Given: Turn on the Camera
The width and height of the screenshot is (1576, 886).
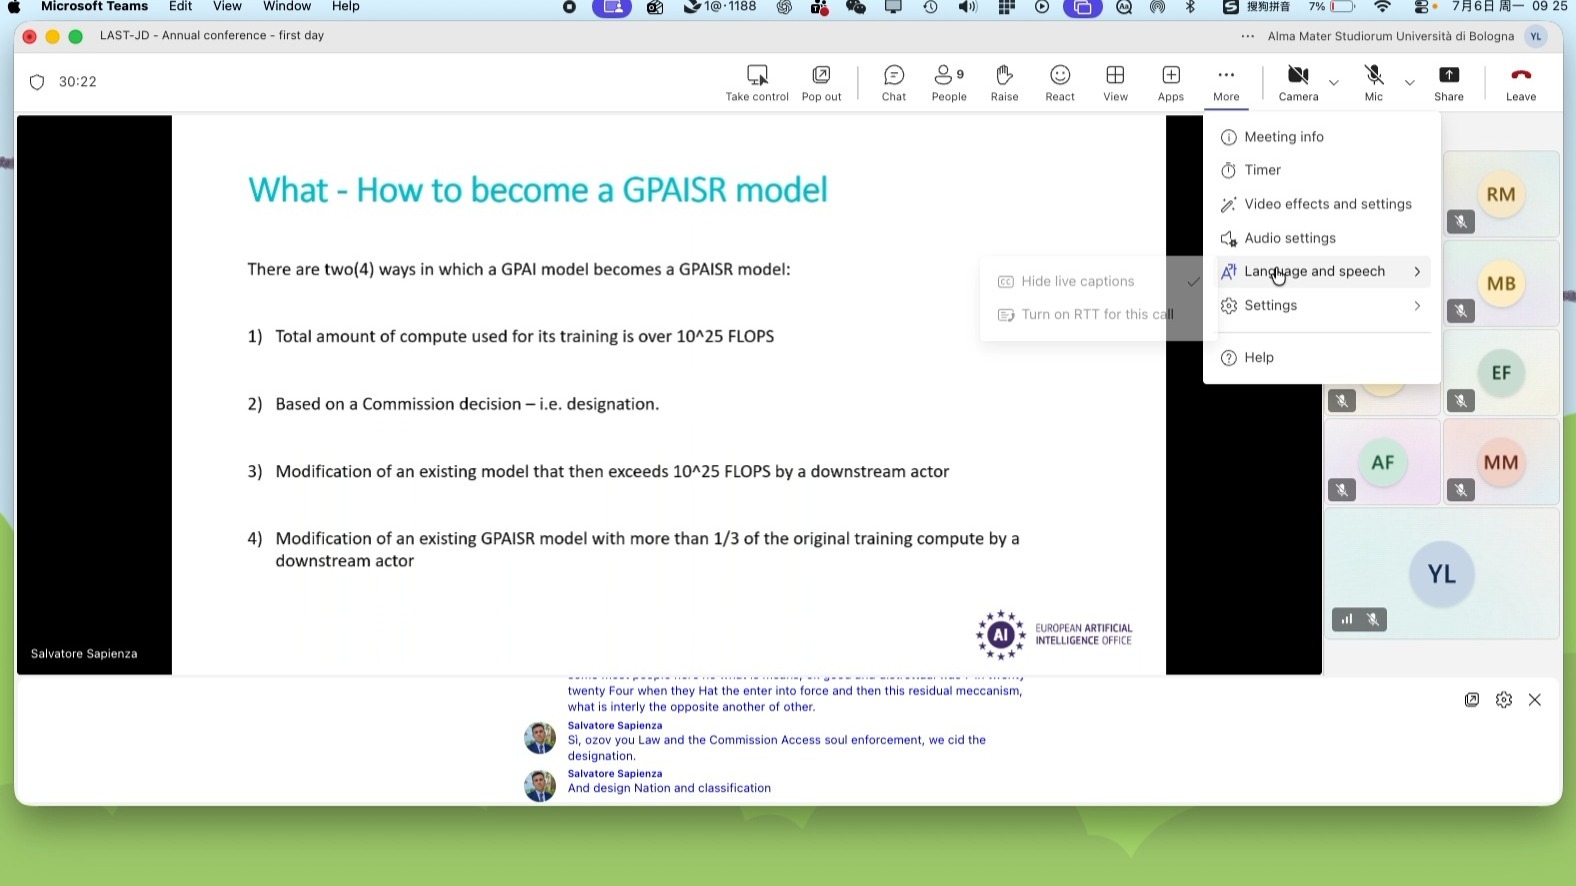Looking at the screenshot, I should pyautogui.click(x=1298, y=83).
